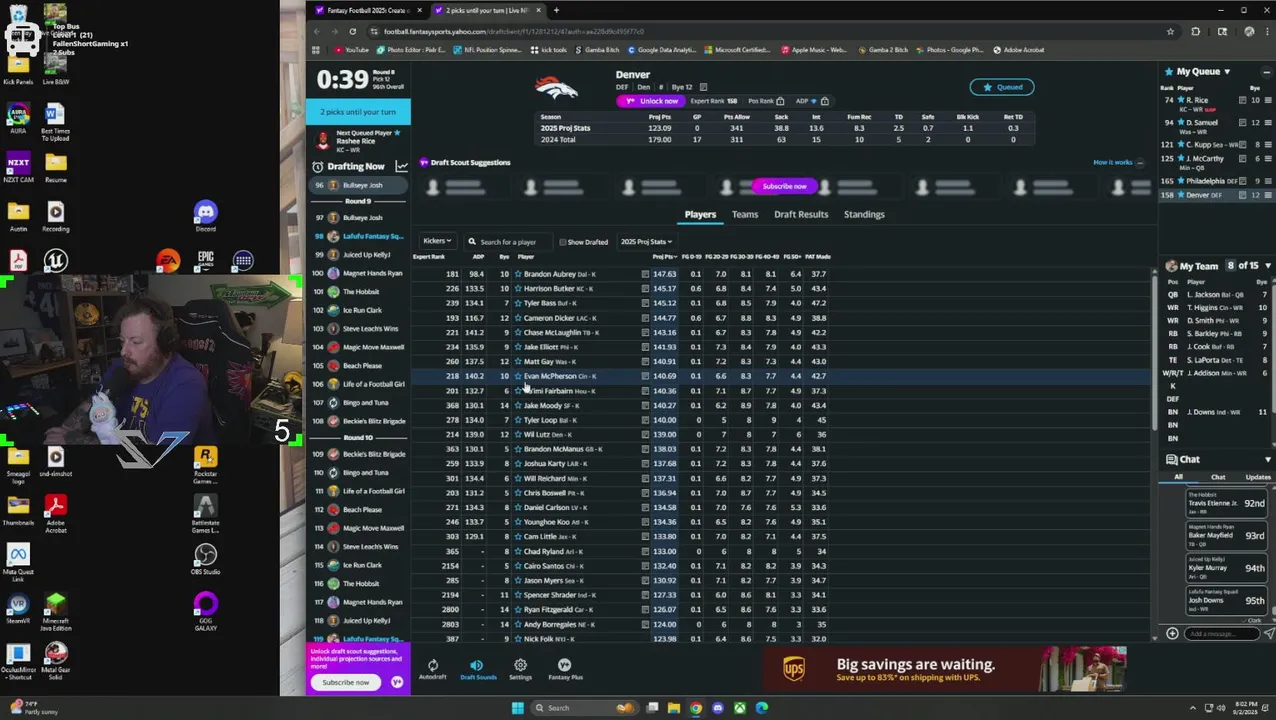Open R. Rice notes icon in queue
The height and width of the screenshot is (720, 1276).
click(1243, 100)
